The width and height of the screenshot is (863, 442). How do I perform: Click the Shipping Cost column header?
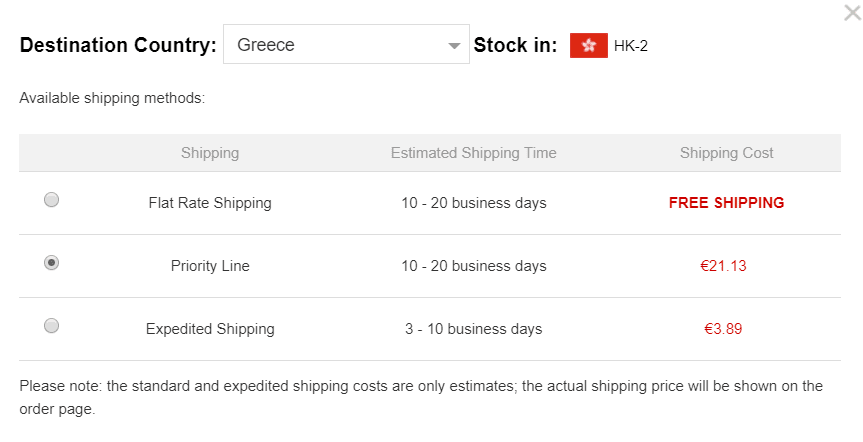tap(727, 153)
